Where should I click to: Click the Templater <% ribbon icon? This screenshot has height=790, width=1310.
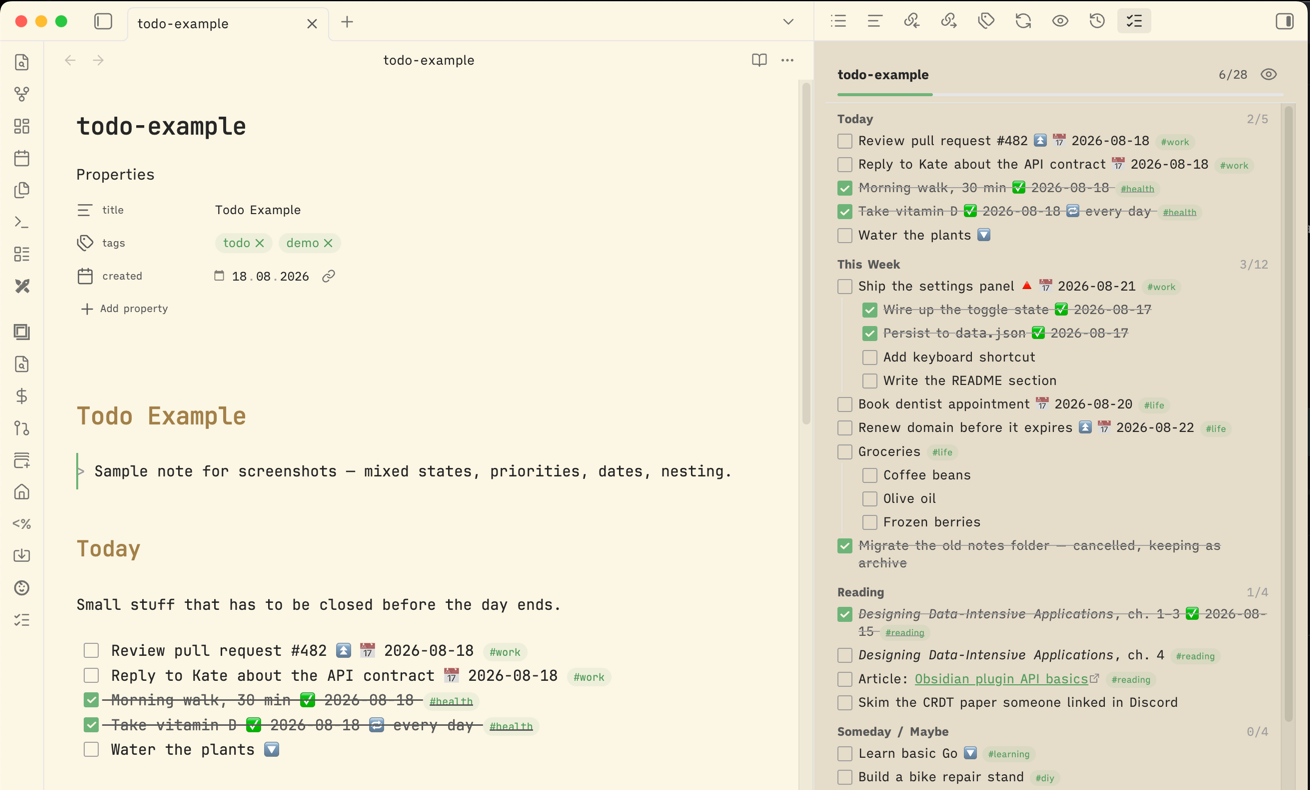pos(22,524)
